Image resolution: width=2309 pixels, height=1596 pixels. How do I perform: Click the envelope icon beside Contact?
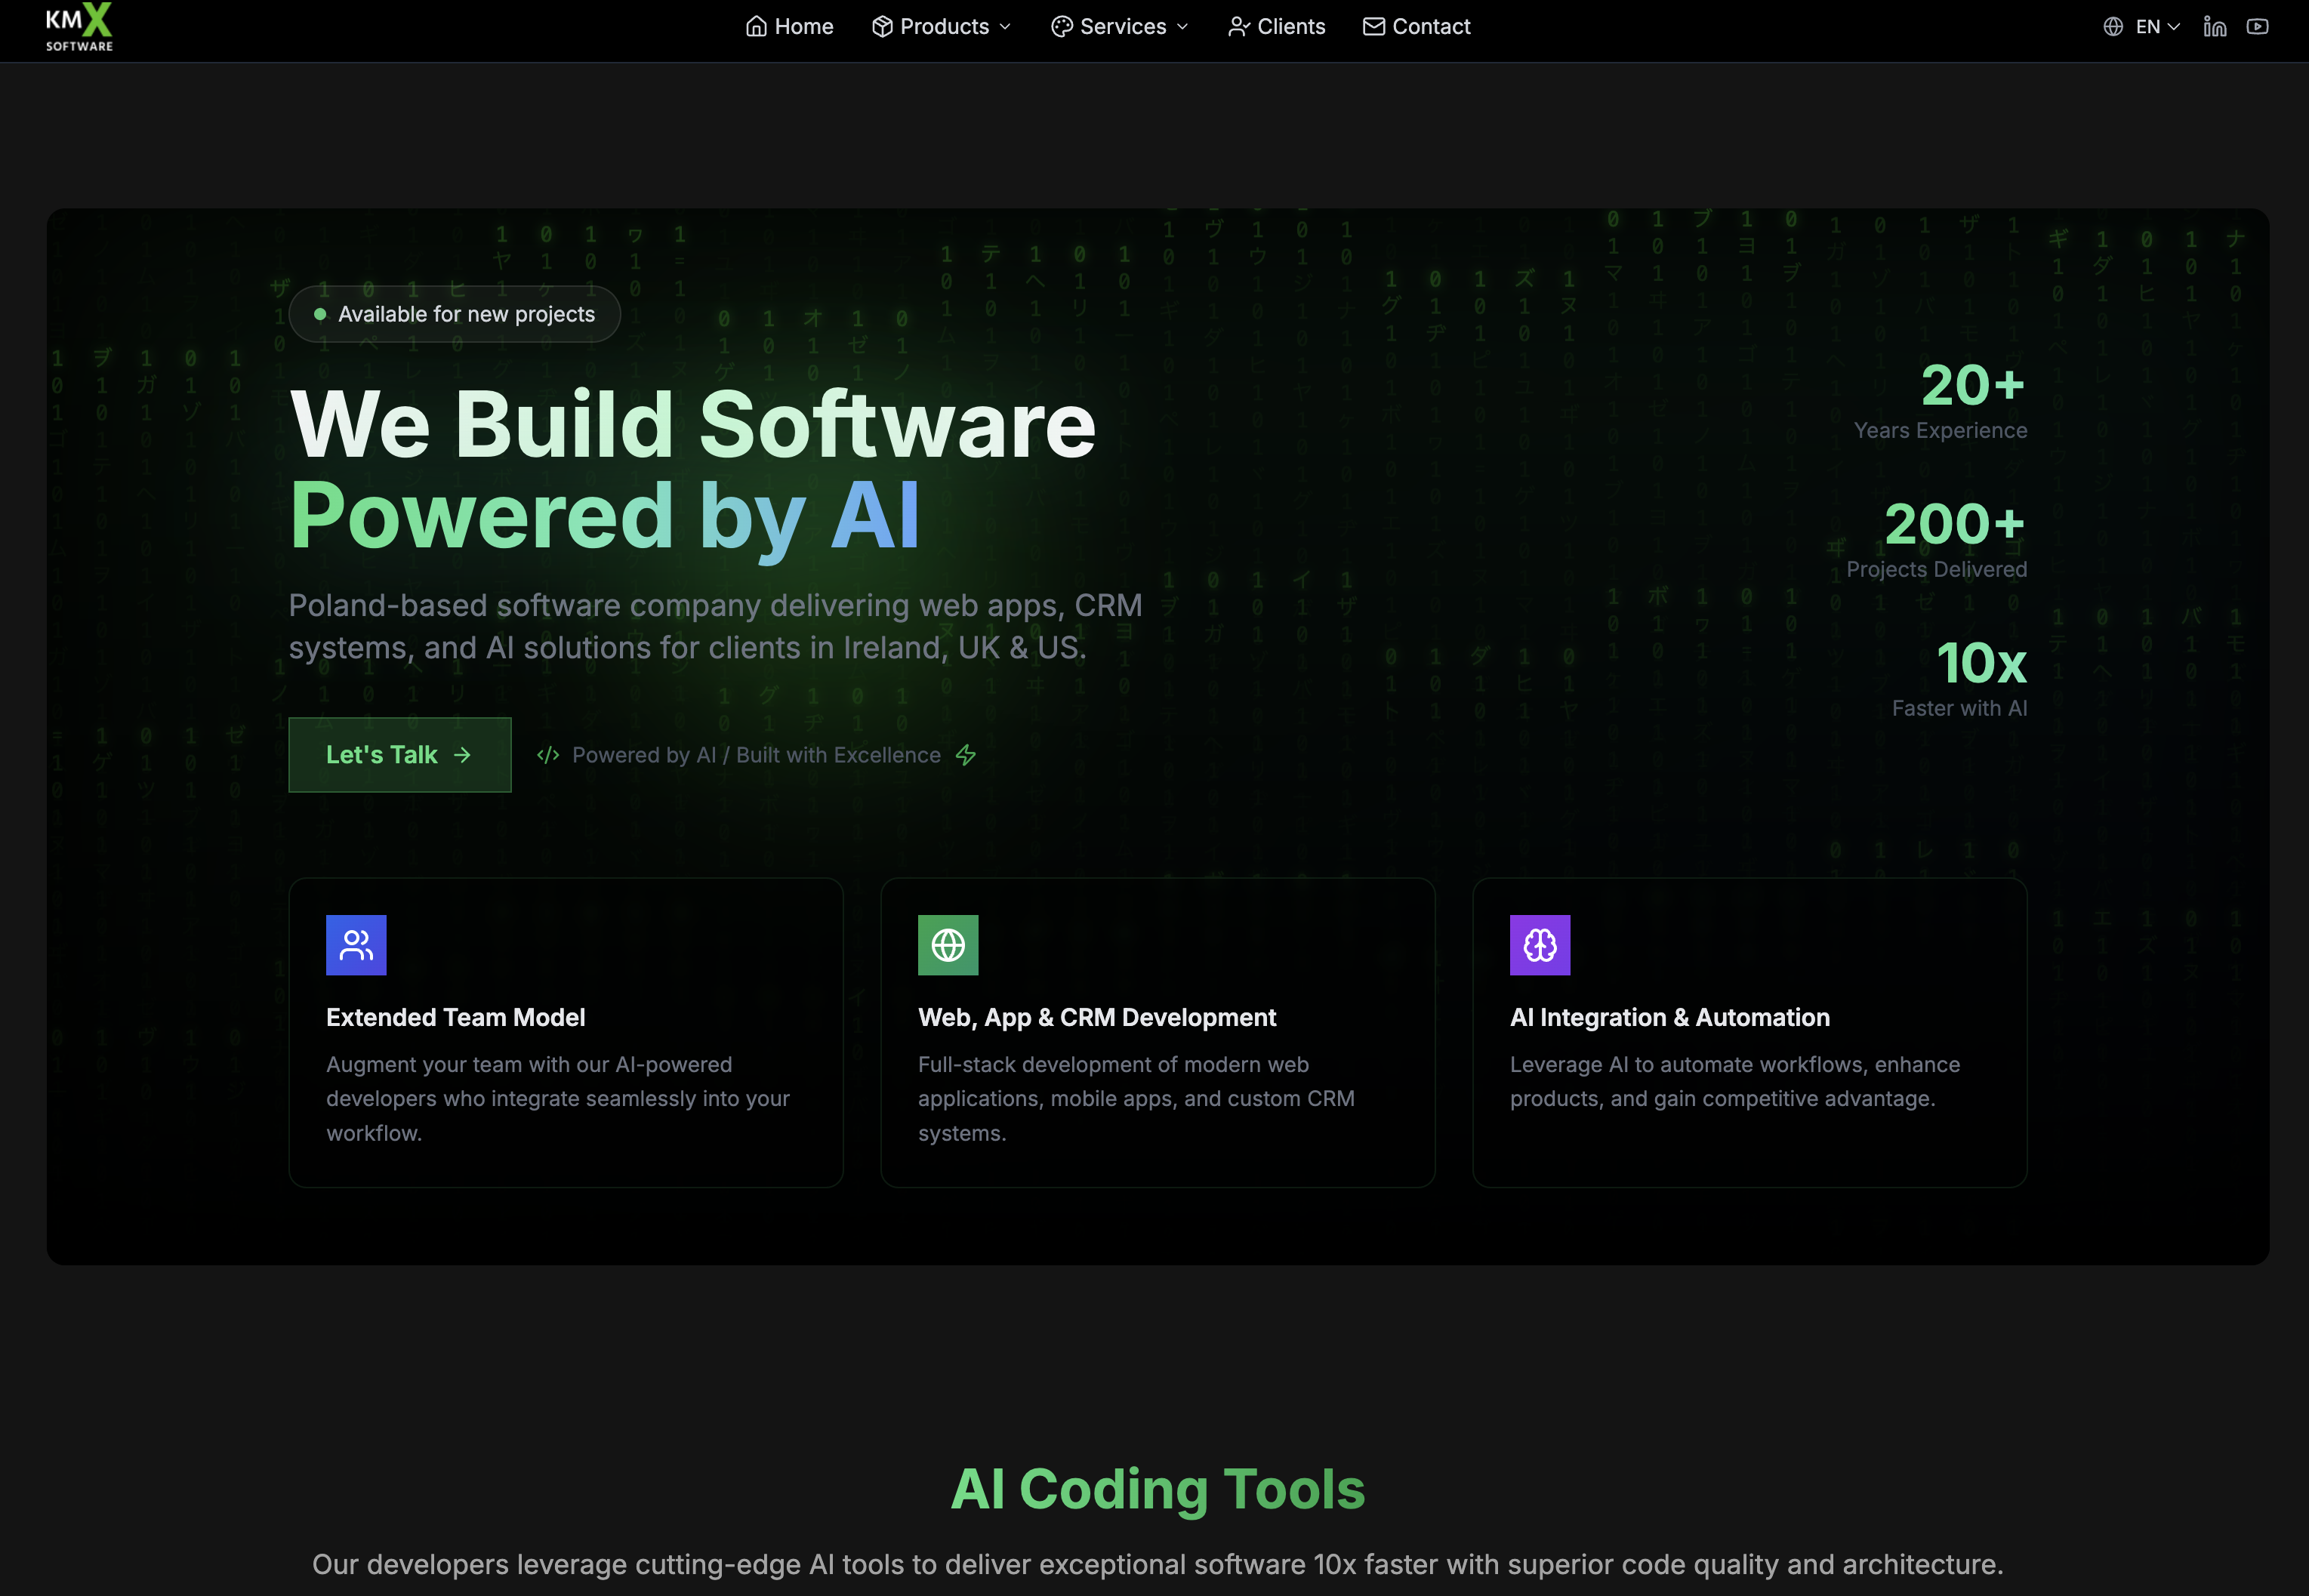coord(1374,27)
